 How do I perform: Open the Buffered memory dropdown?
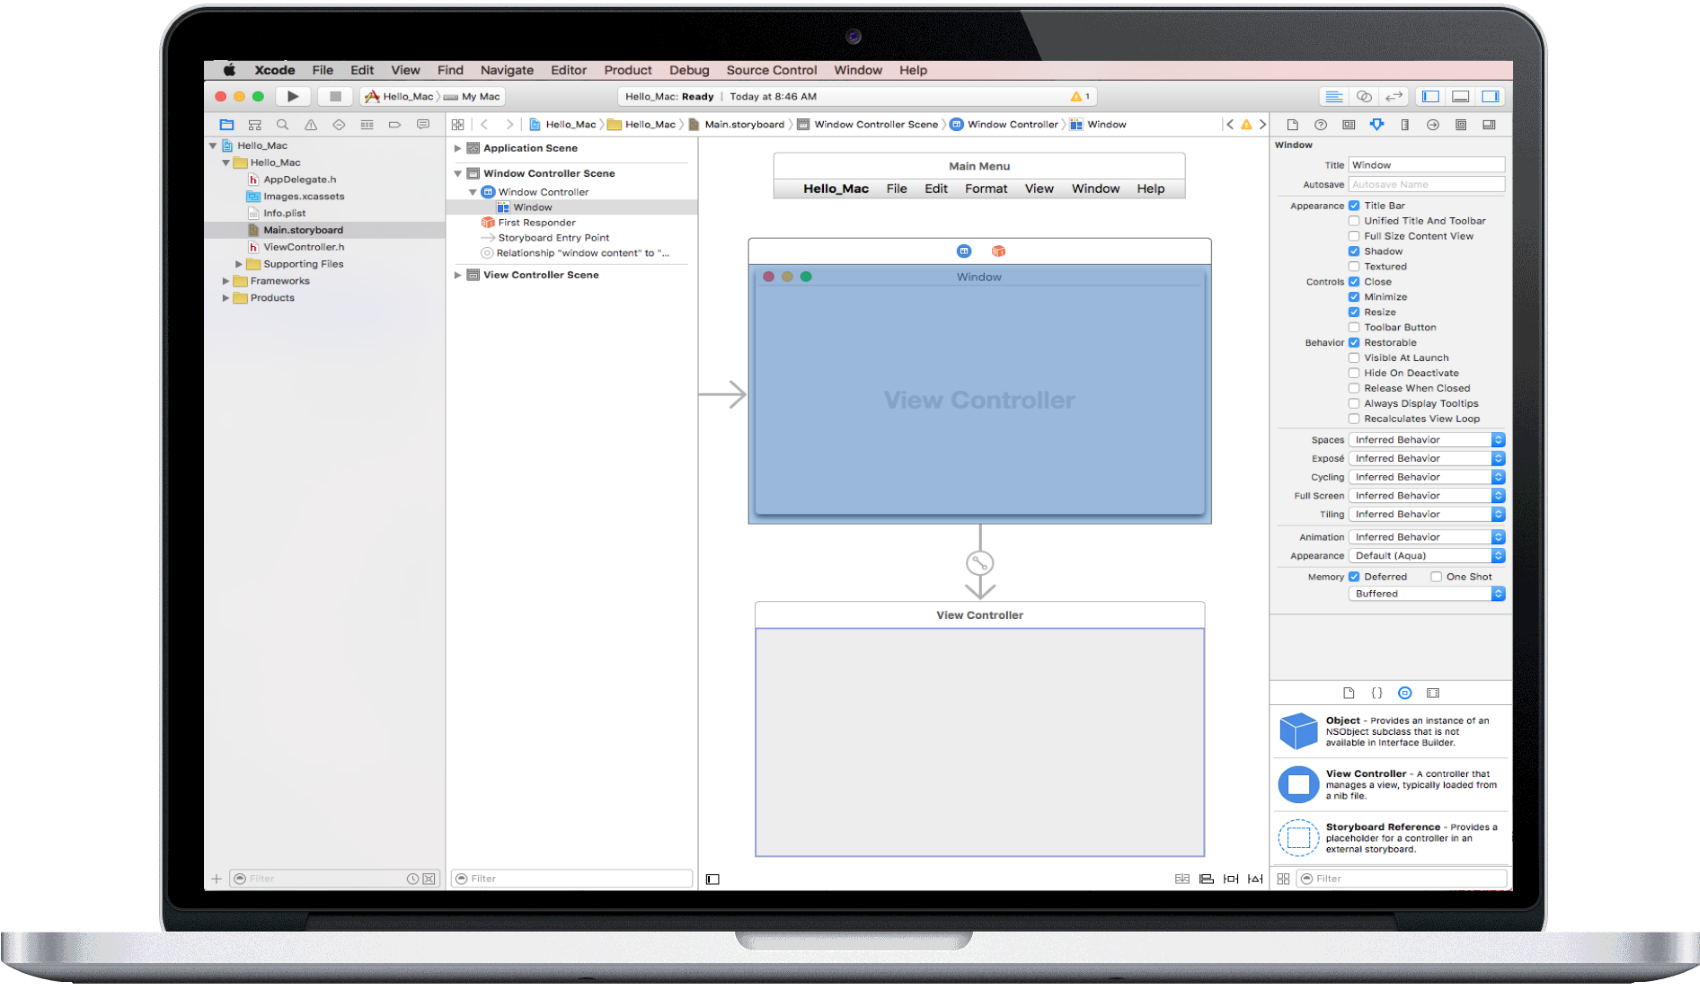point(1427,594)
